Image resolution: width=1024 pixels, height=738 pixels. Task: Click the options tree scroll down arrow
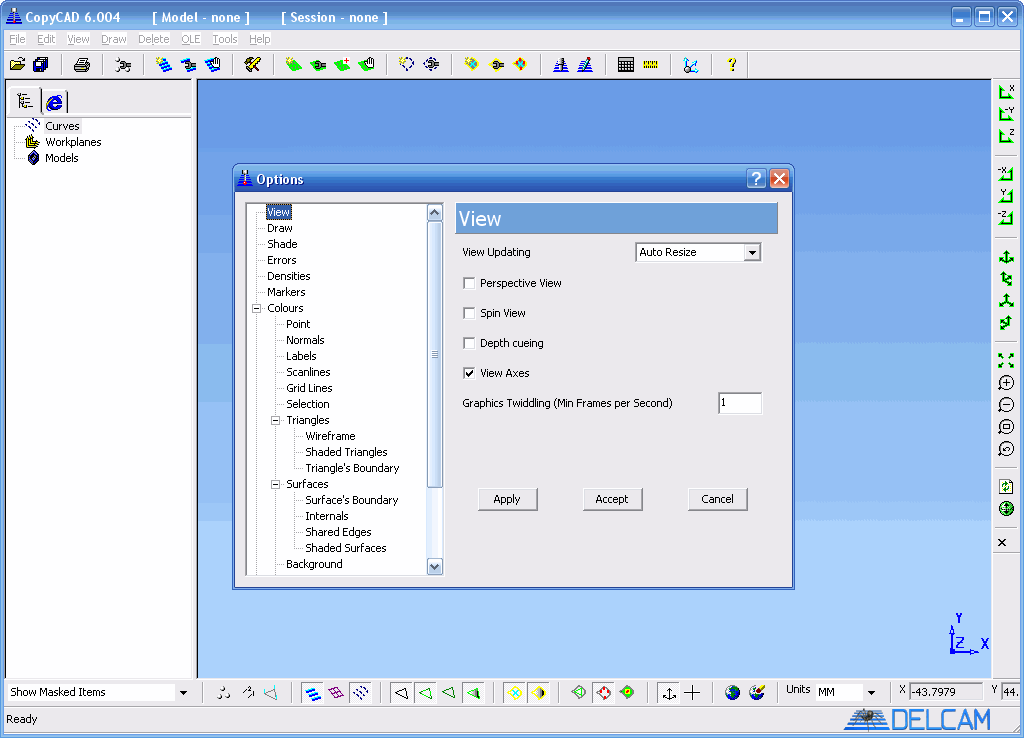pyautogui.click(x=435, y=566)
